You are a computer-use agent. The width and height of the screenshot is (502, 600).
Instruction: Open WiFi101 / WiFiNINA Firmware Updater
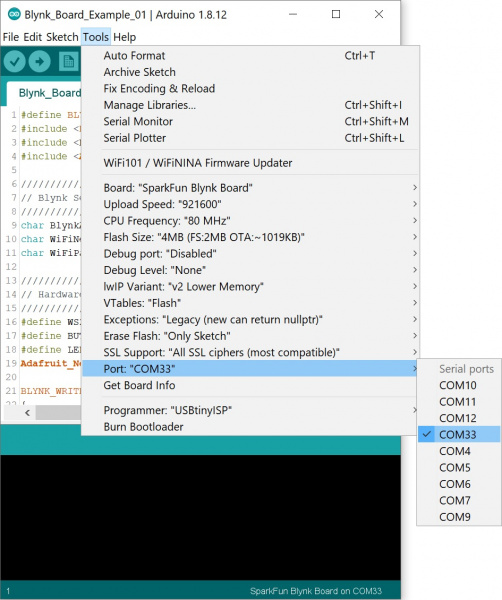[251, 163]
